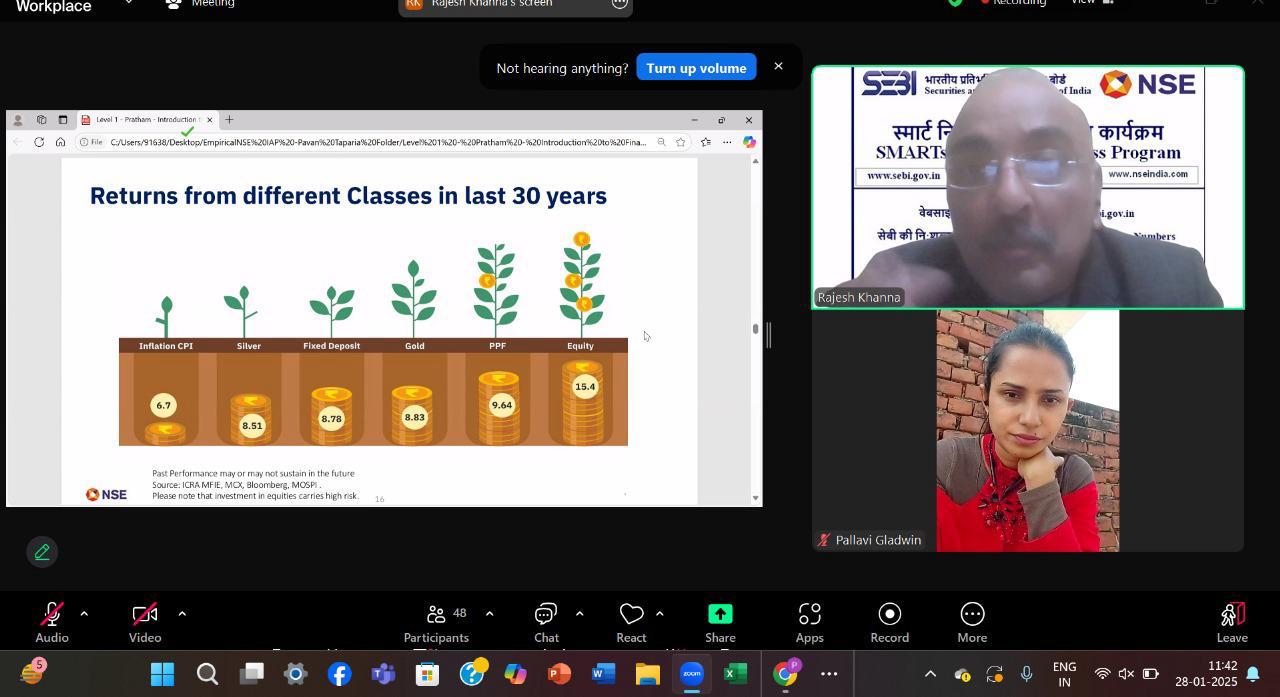Open the Participants panel
This screenshot has height=697, width=1280.
(436, 622)
